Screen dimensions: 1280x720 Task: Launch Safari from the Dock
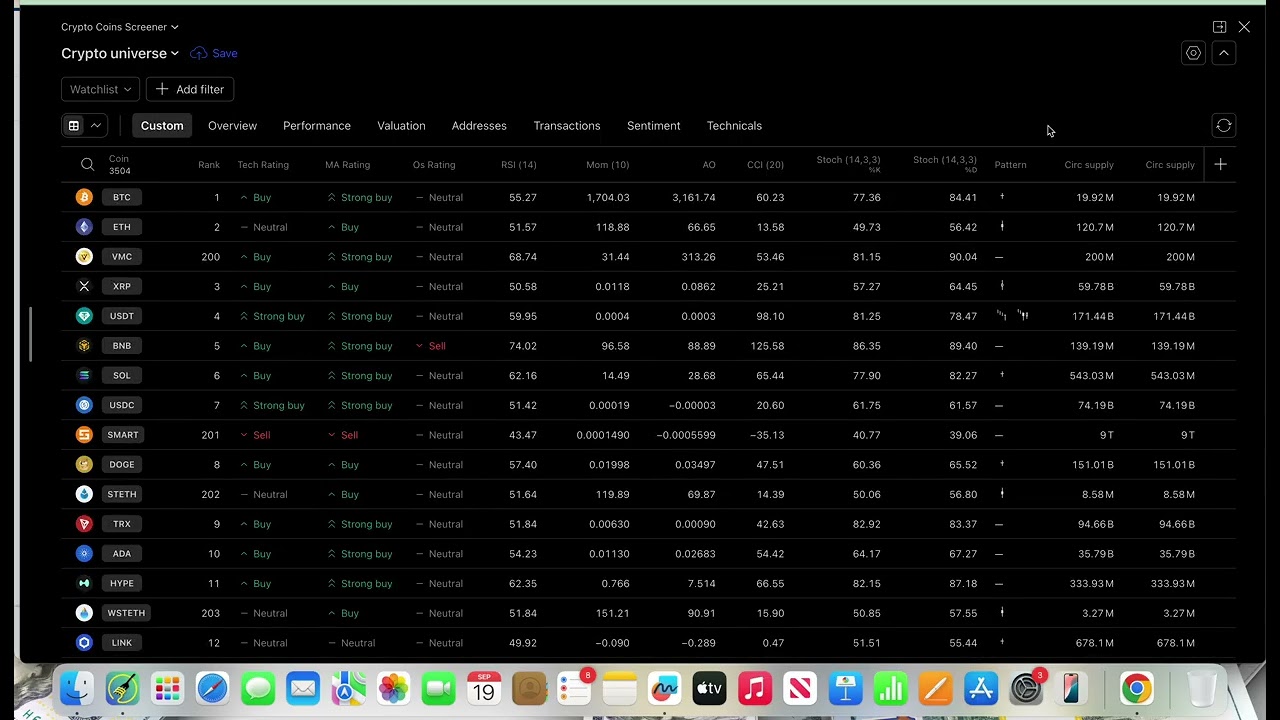213,689
